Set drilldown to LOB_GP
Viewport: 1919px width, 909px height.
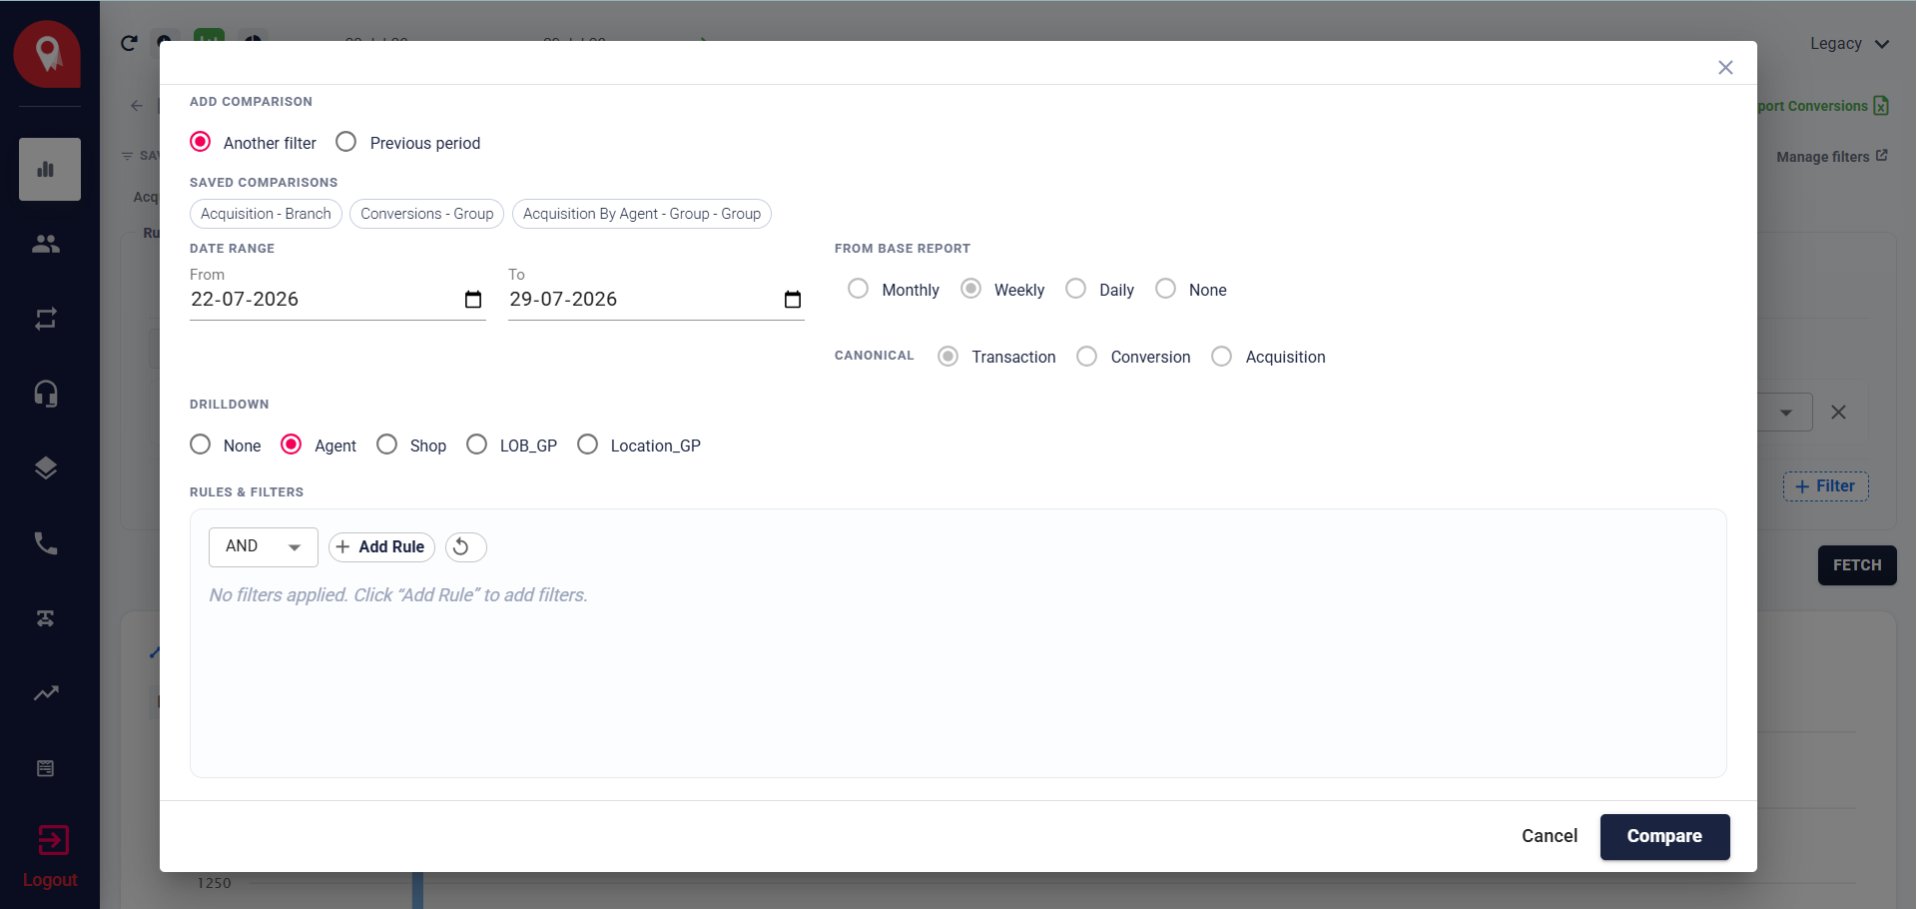[477, 444]
